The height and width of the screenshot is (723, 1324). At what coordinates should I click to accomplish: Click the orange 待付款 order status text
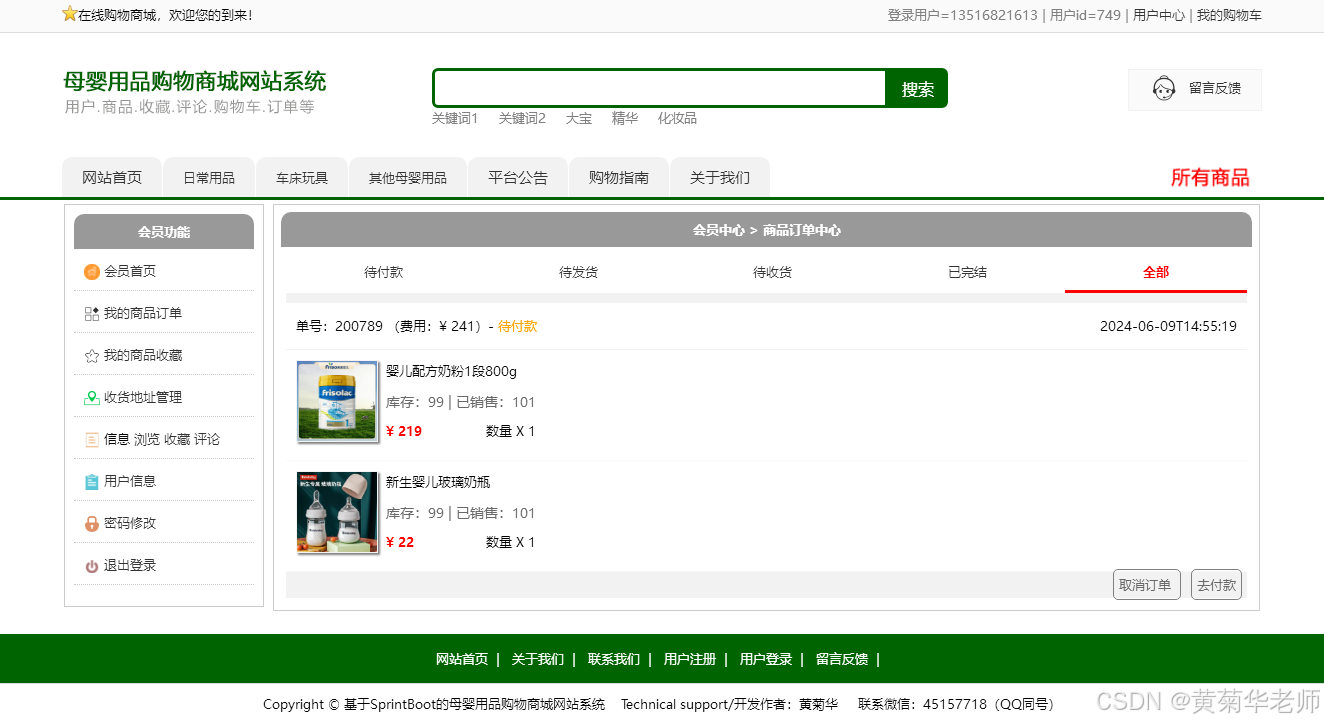pos(517,326)
